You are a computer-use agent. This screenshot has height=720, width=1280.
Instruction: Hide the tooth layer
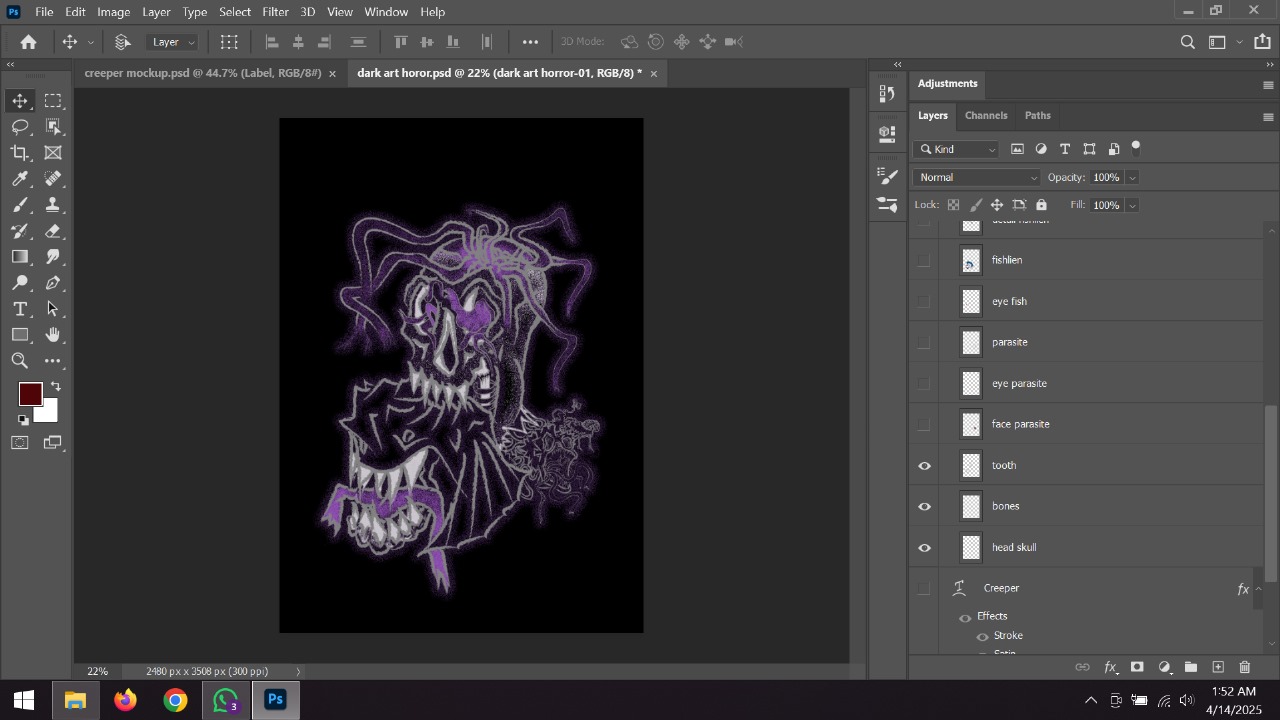(x=924, y=466)
